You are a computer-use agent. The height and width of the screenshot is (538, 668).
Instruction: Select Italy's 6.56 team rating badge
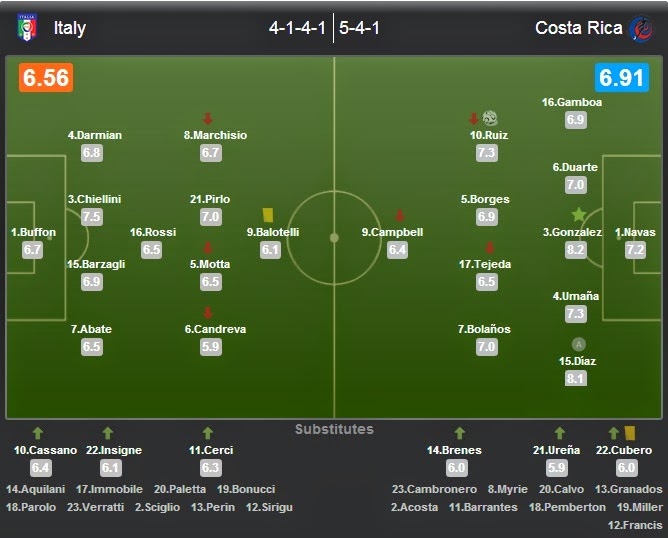click(x=45, y=78)
